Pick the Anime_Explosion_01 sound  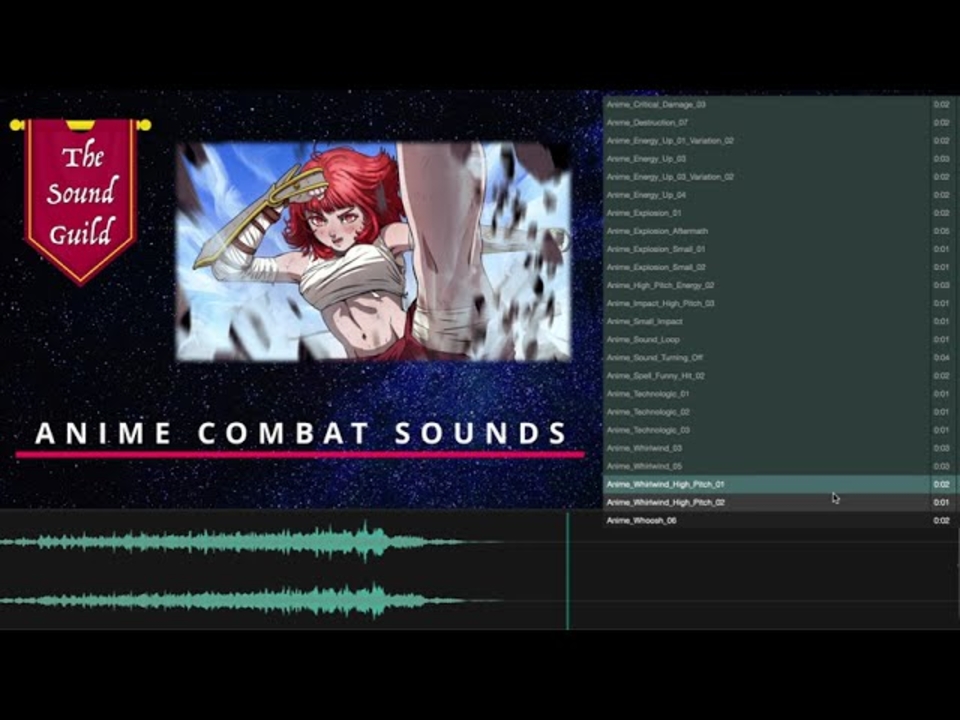click(x=700, y=212)
